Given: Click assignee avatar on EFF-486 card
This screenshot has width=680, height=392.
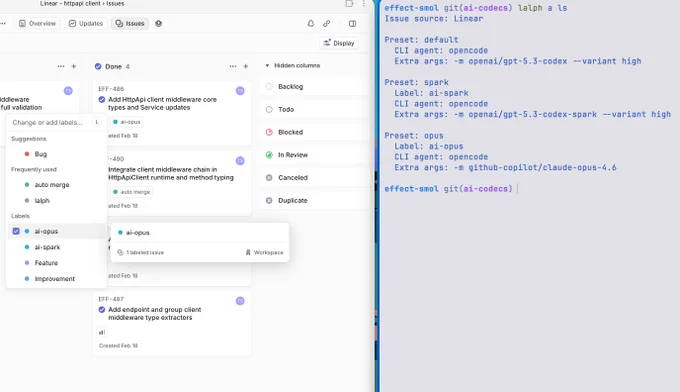Looking at the screenshot, I should 240,91.
